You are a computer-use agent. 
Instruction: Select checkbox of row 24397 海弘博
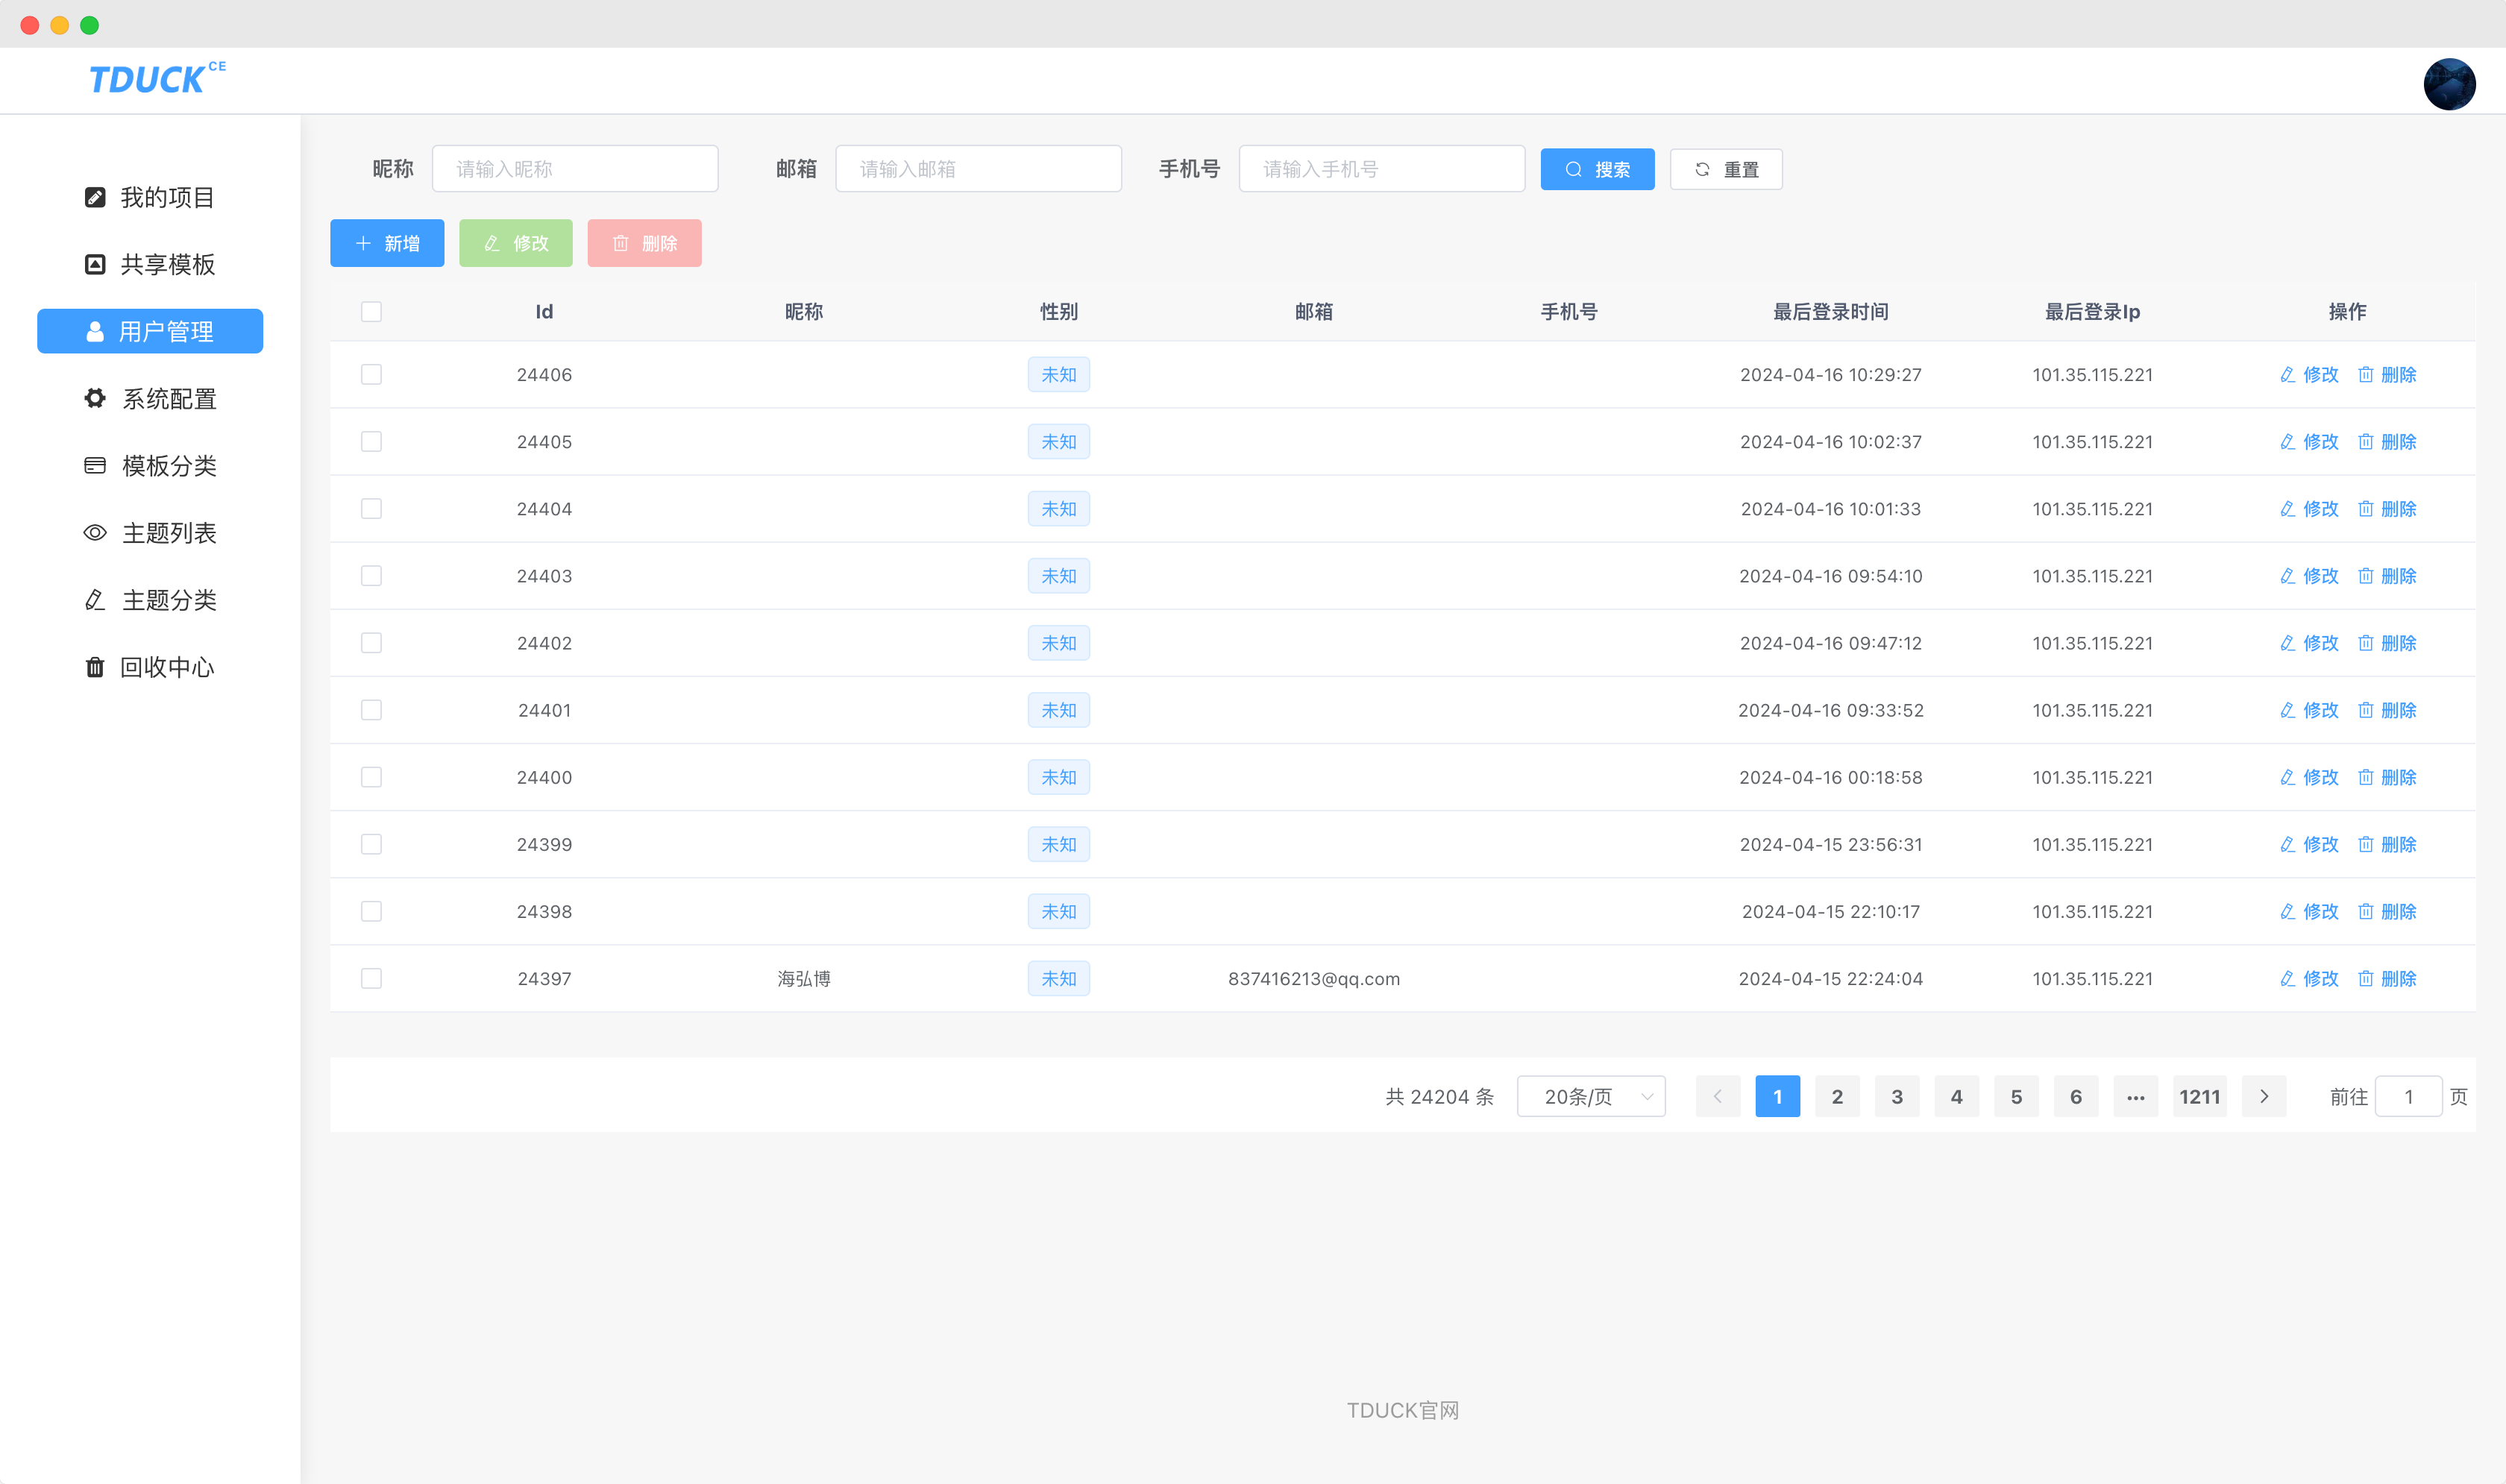click(x=371, y=978)
